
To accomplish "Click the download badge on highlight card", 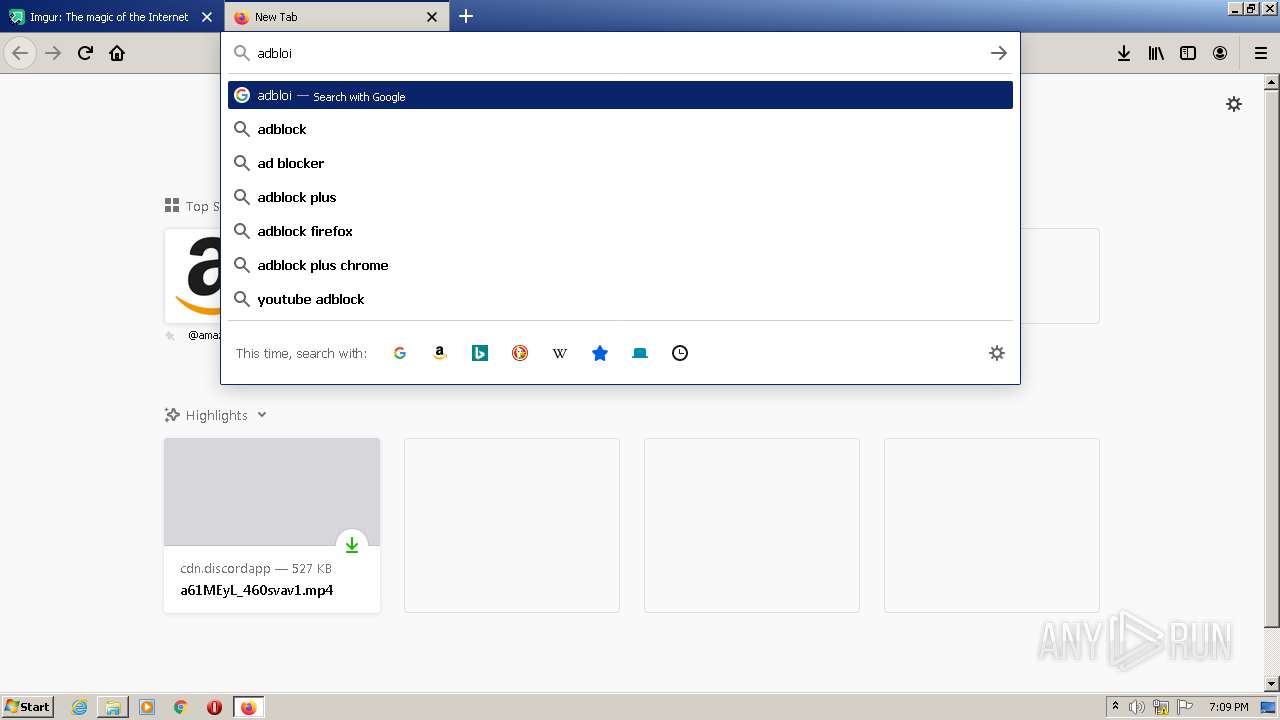I will pyautogui.click(x=352, y=545).
